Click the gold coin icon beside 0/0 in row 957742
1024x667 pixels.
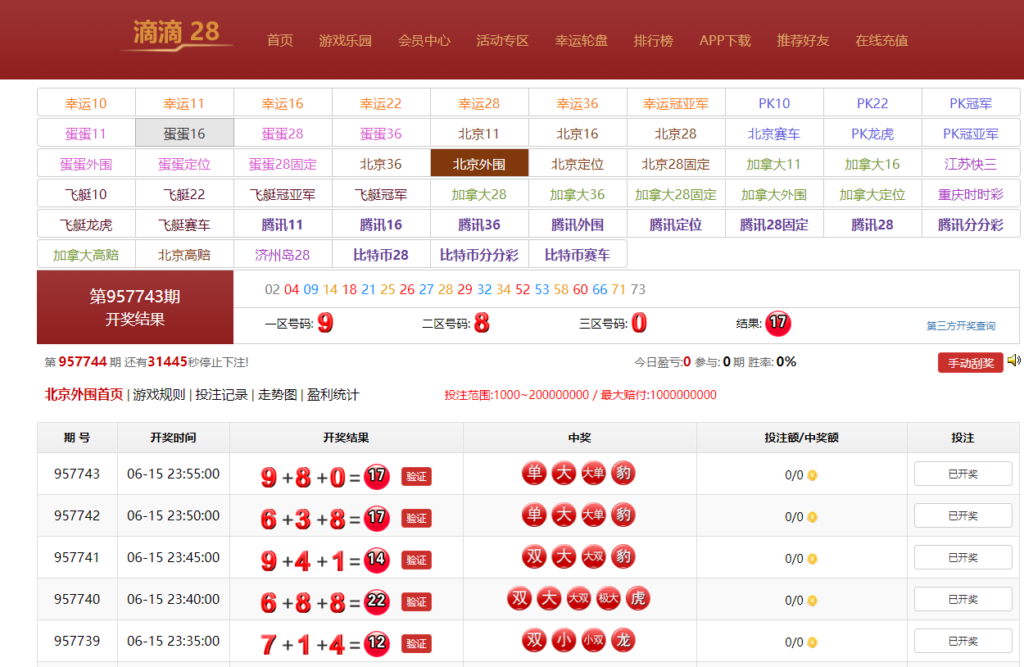point(812,517)
